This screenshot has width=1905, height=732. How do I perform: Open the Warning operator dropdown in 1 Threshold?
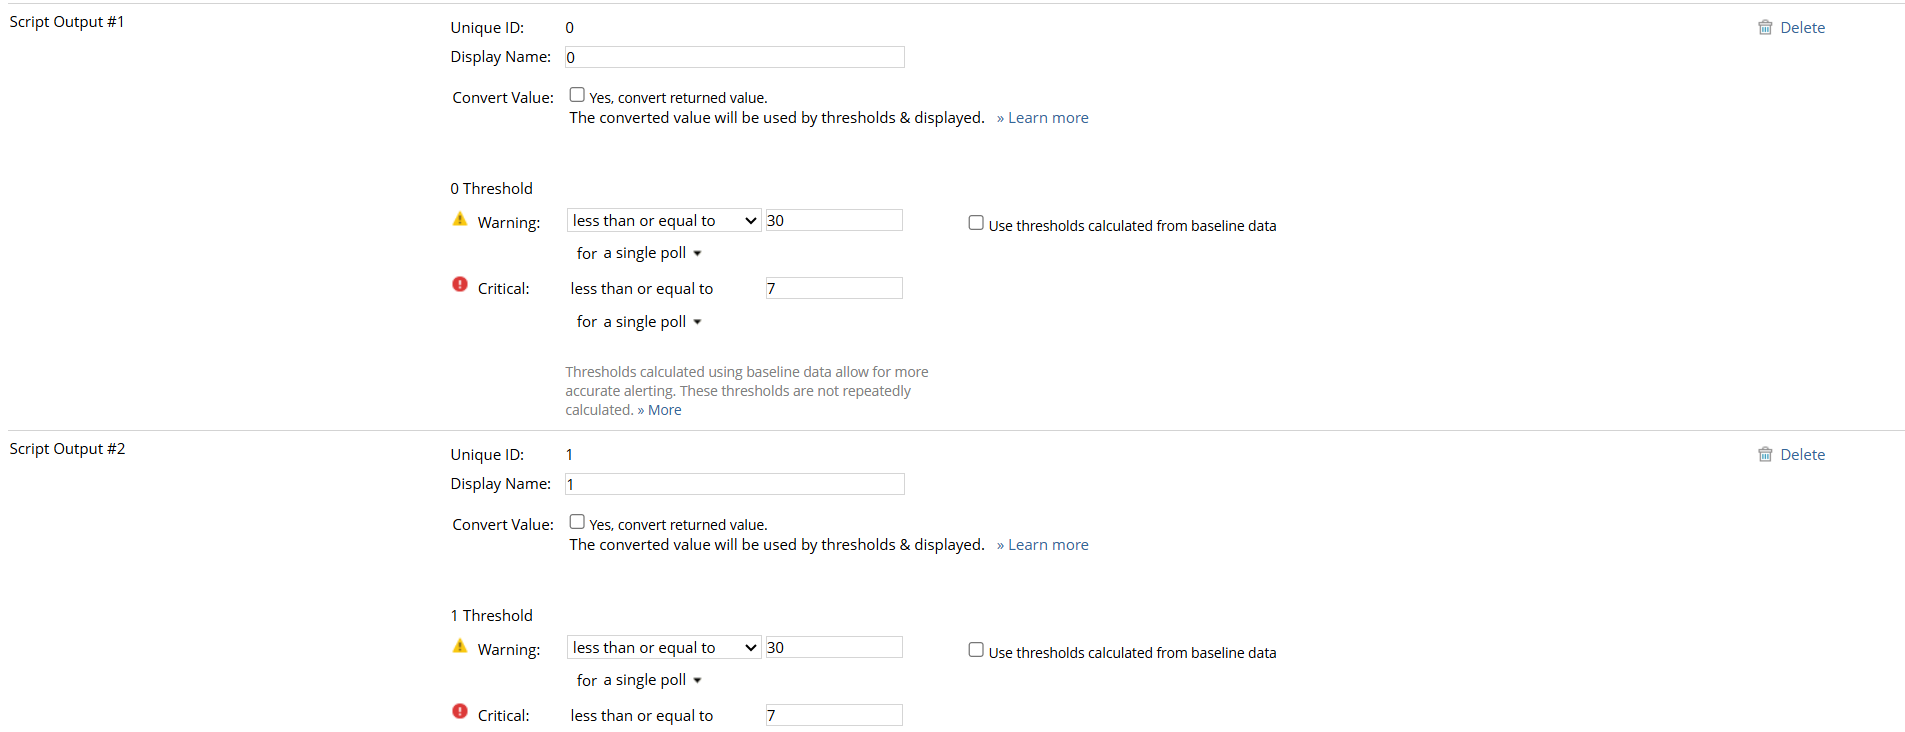tap(664, 648)
